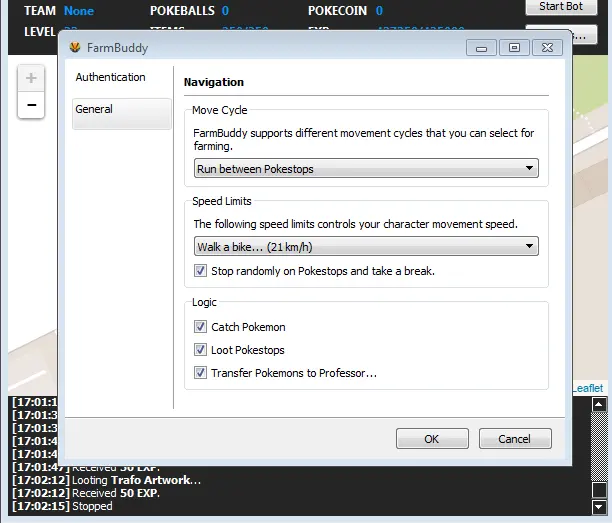Screen dimensions: 612x523
Task: Toggle Stop randomly on Pokestops checkbox
Action: tap(201, 271)
